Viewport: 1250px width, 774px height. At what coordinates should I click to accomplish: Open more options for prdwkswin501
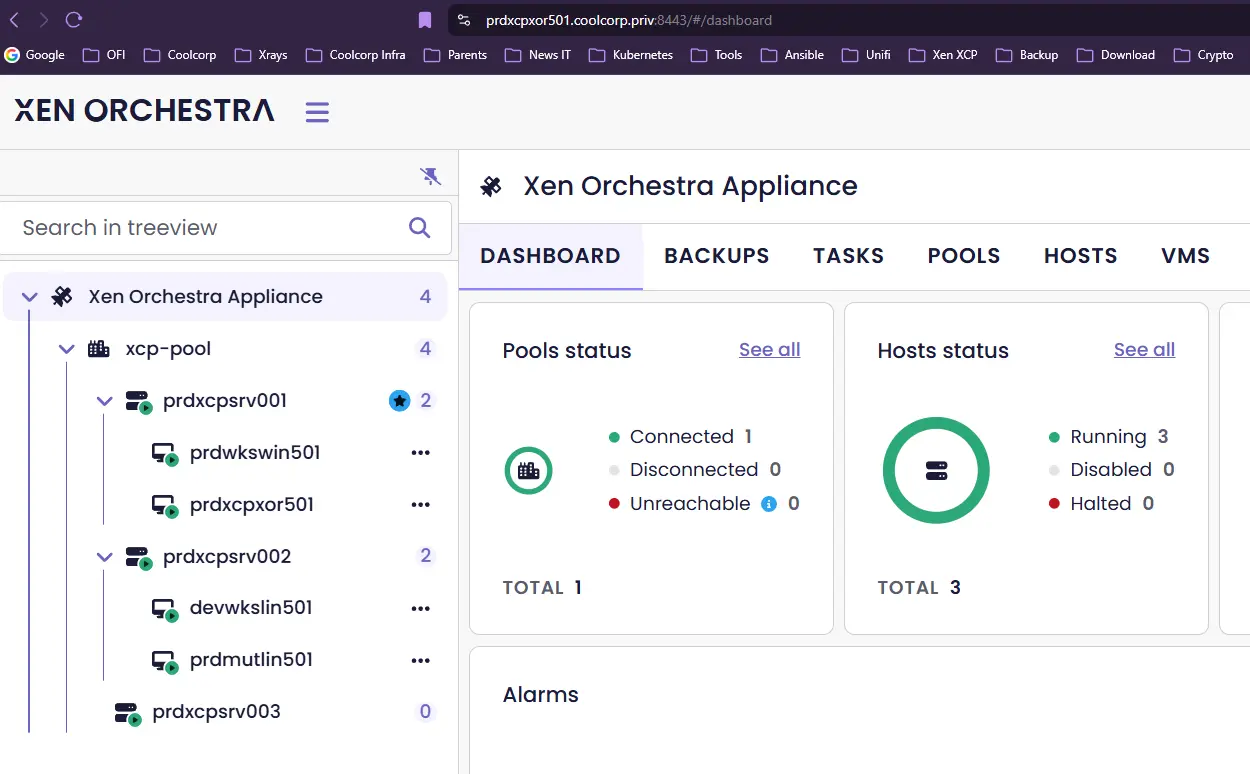(421, 453)
